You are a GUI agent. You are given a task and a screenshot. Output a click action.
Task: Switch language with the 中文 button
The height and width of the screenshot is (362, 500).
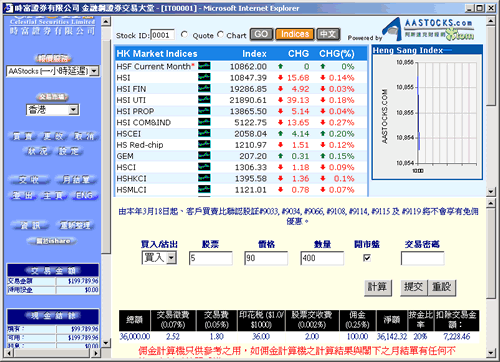coord(328,34)
